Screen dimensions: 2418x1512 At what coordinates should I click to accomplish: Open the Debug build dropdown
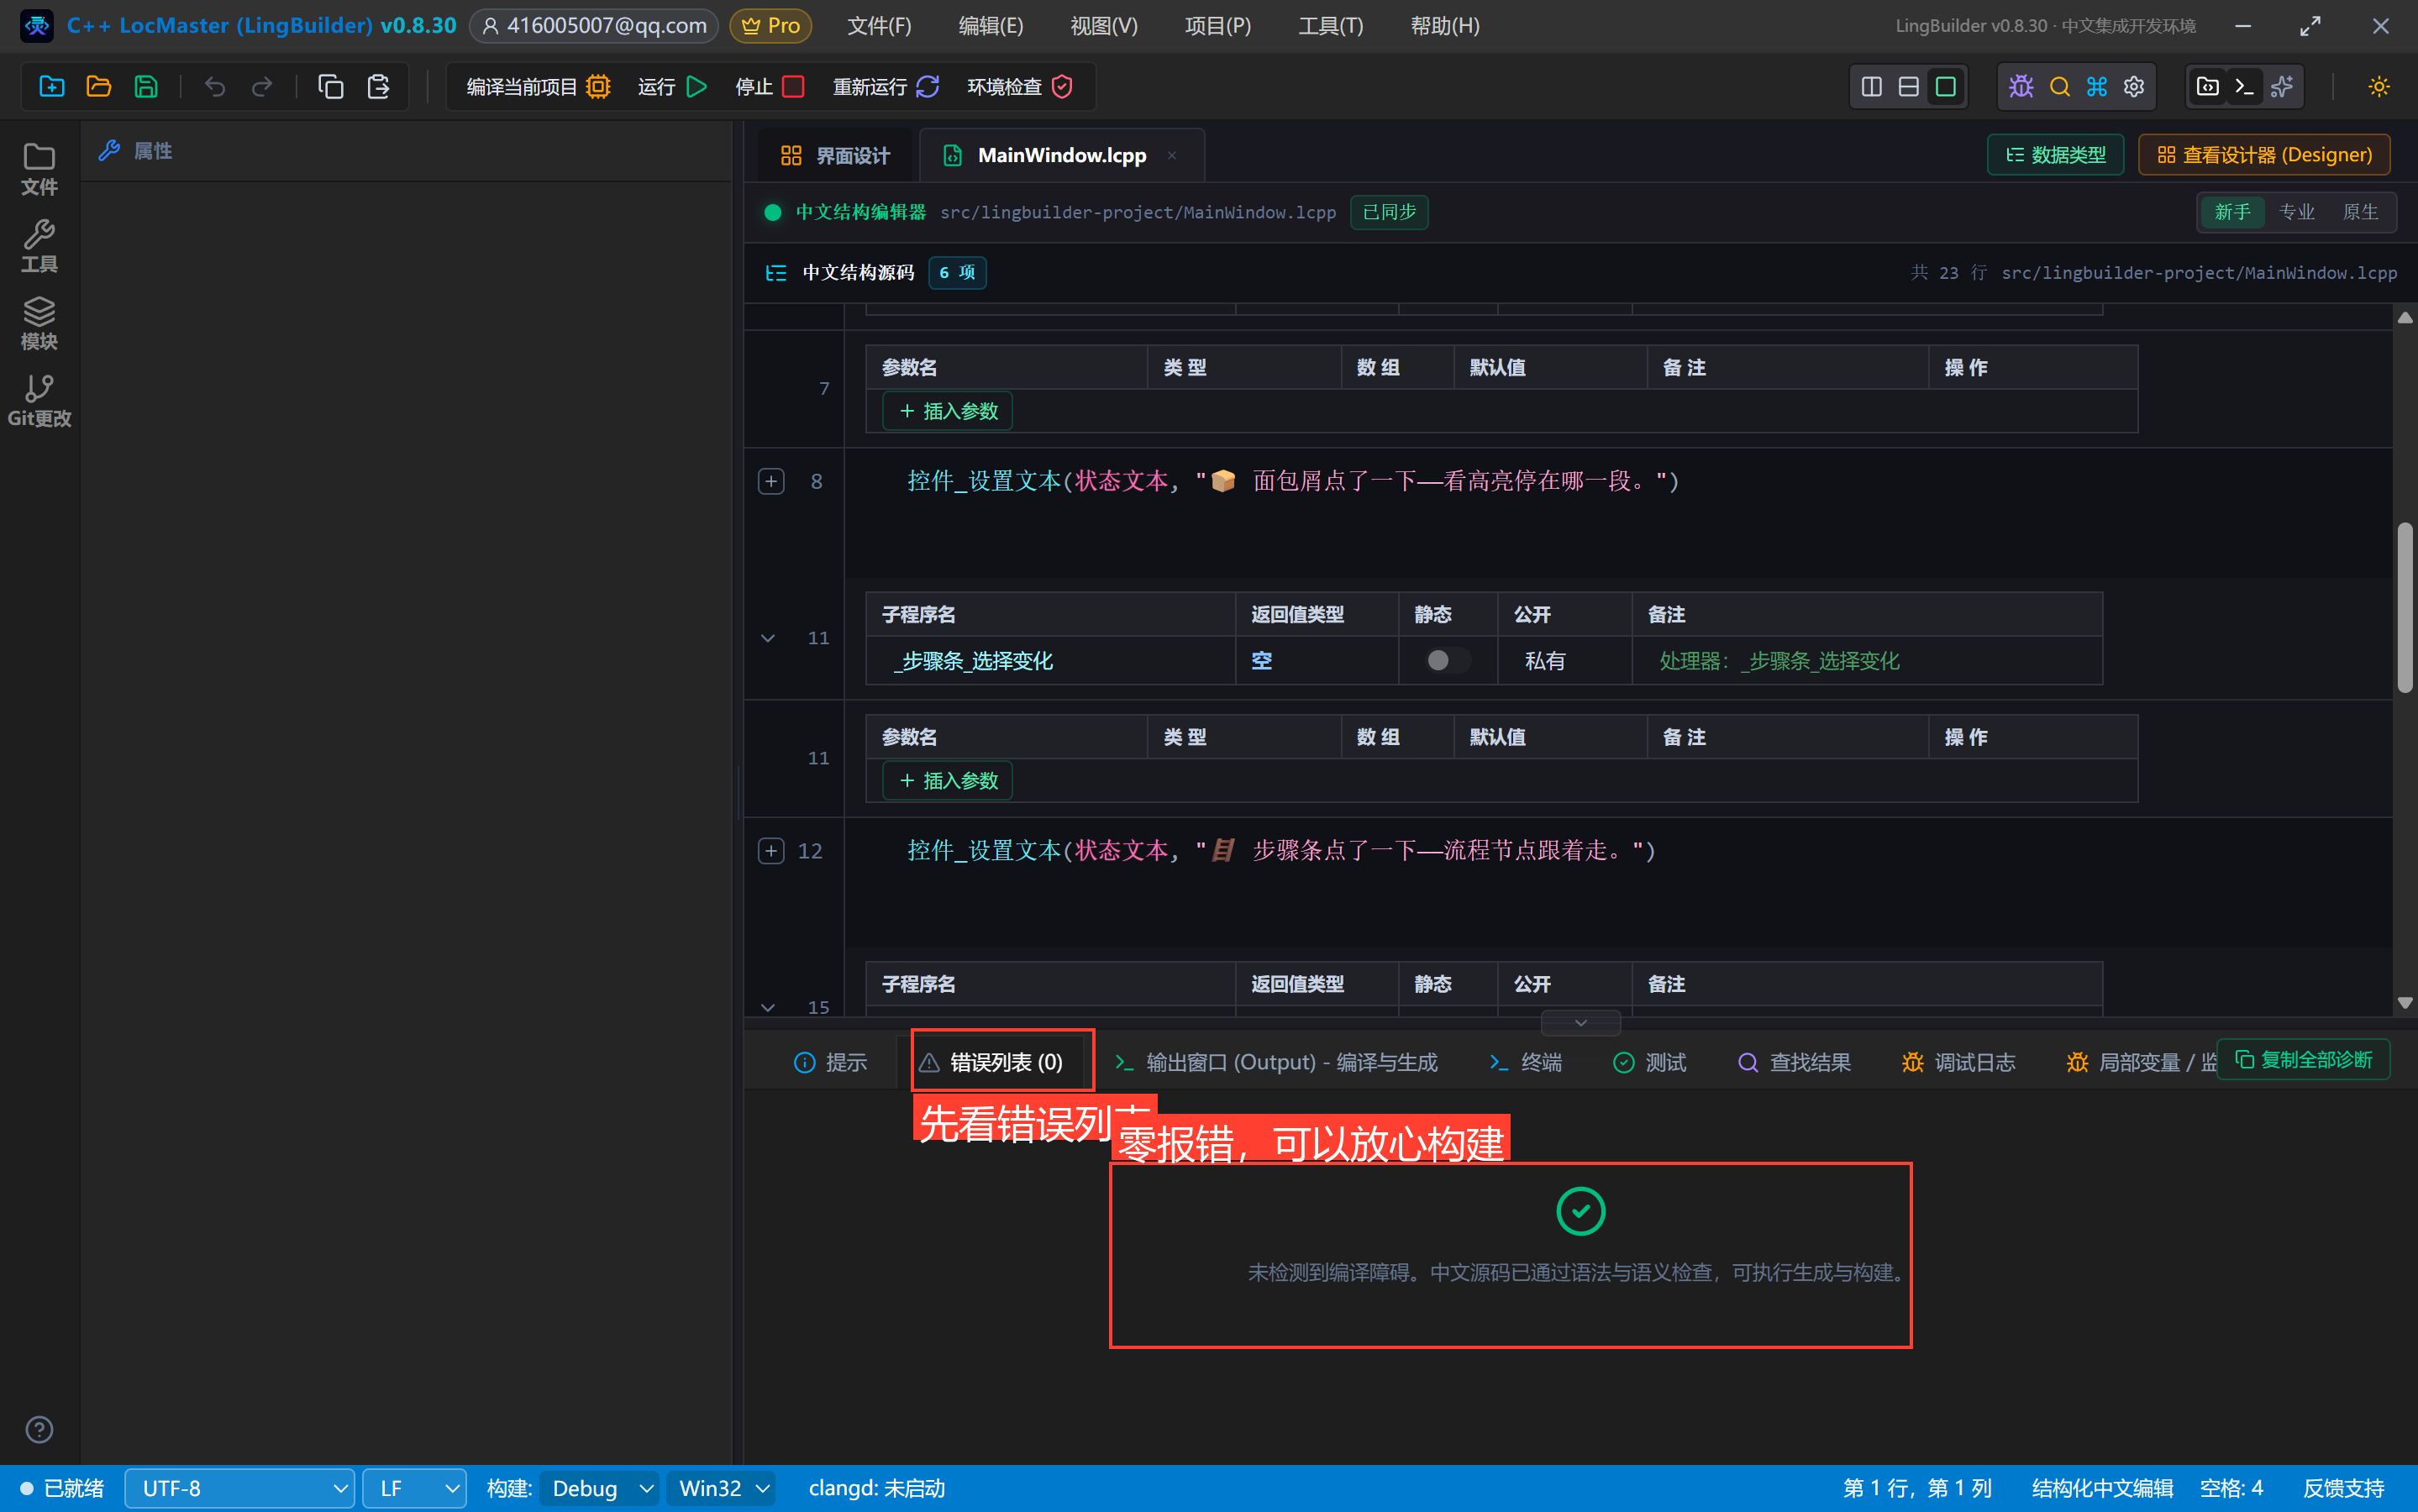click(x=599, y=1488)
